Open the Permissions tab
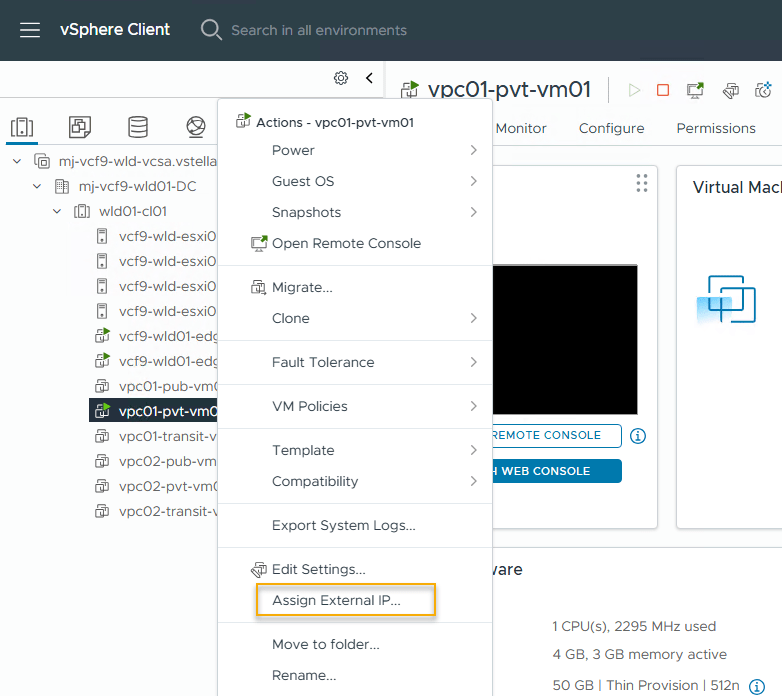 coord(716,128)
